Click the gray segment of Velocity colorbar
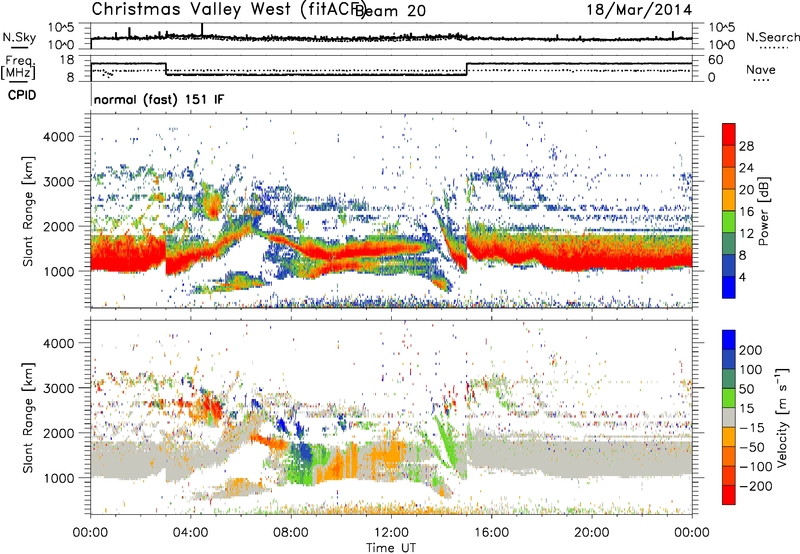Viewport: 800px width, 554px height. click(x=729, y=418)
